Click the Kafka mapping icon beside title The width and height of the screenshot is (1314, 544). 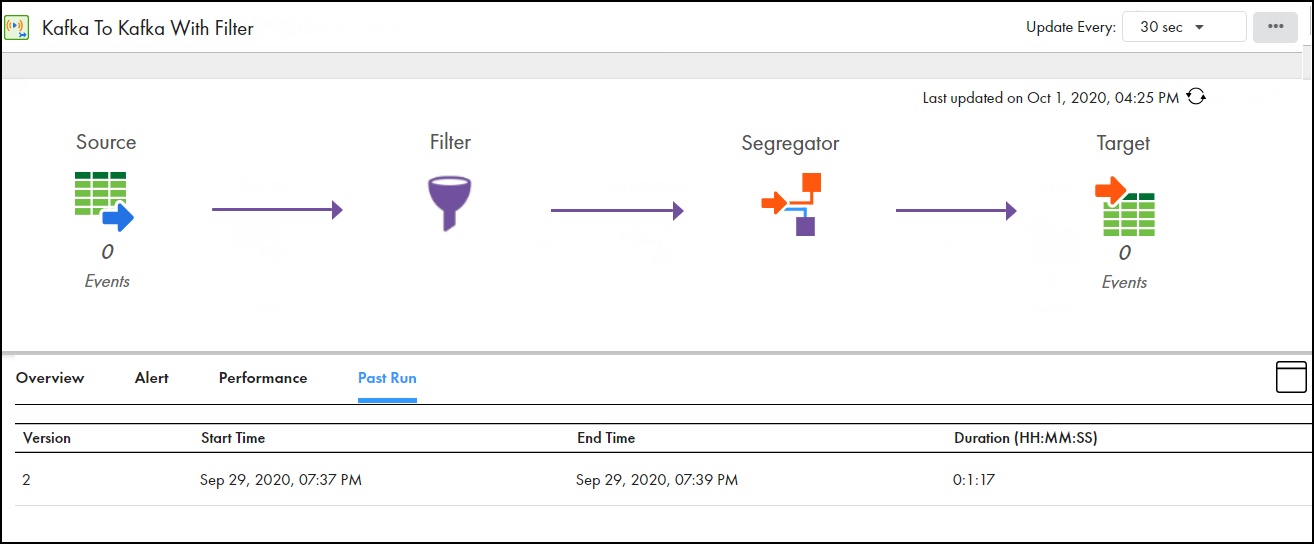tap(17, 27)
